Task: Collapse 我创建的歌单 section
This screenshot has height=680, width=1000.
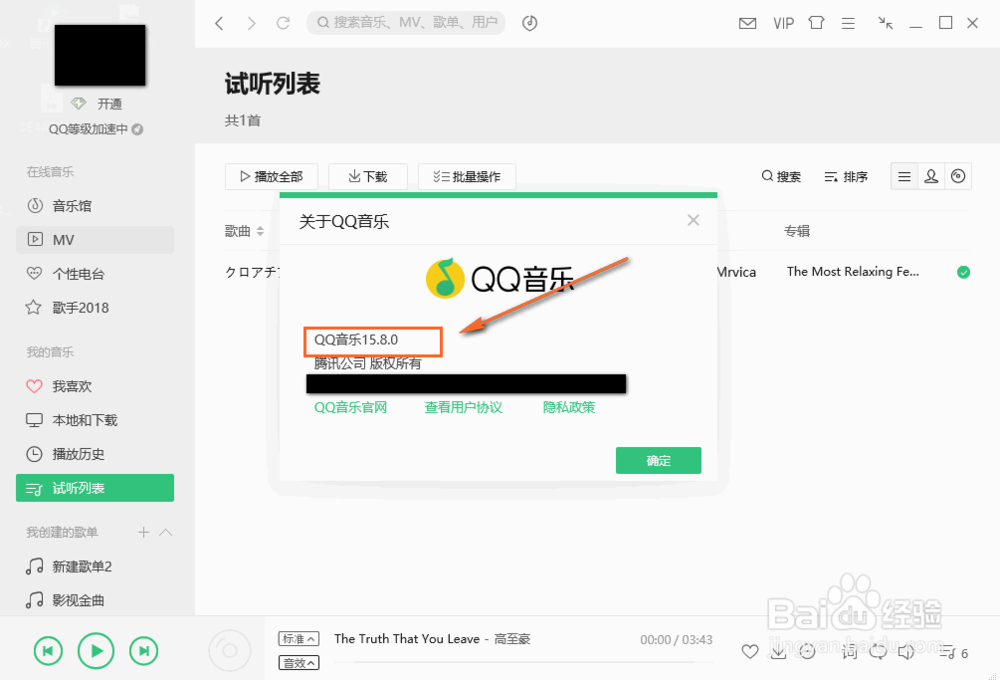Action: (166, 532)
